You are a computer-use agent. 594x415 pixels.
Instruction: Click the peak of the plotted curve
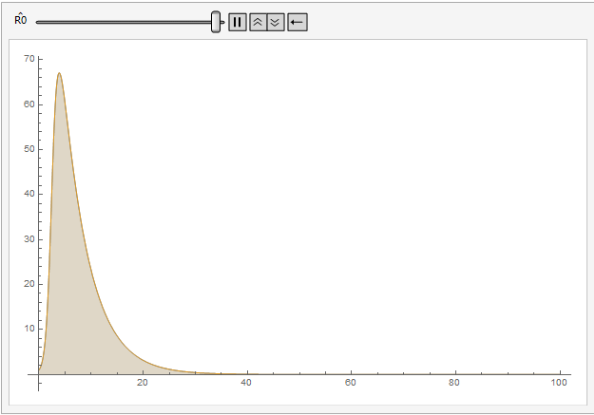(59, 73)
